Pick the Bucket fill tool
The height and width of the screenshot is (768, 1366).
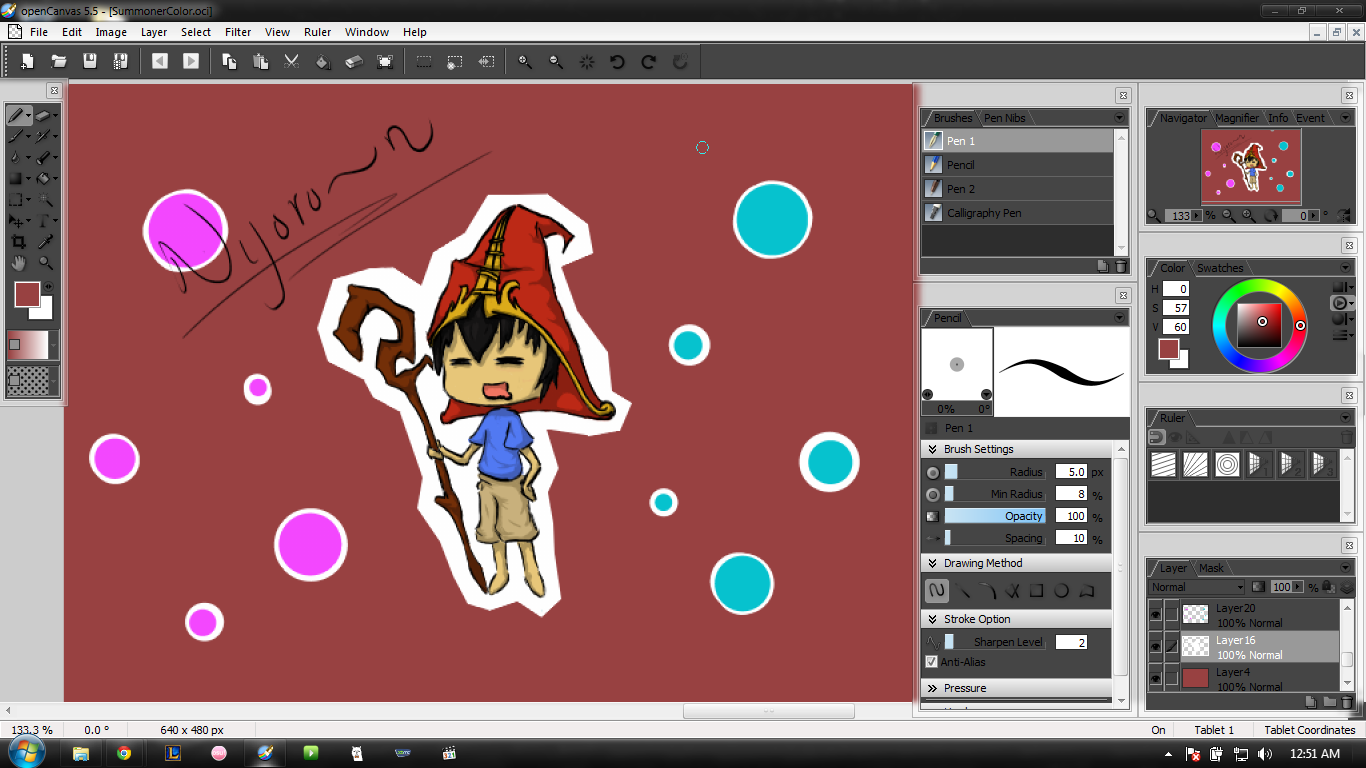[43, 178]
